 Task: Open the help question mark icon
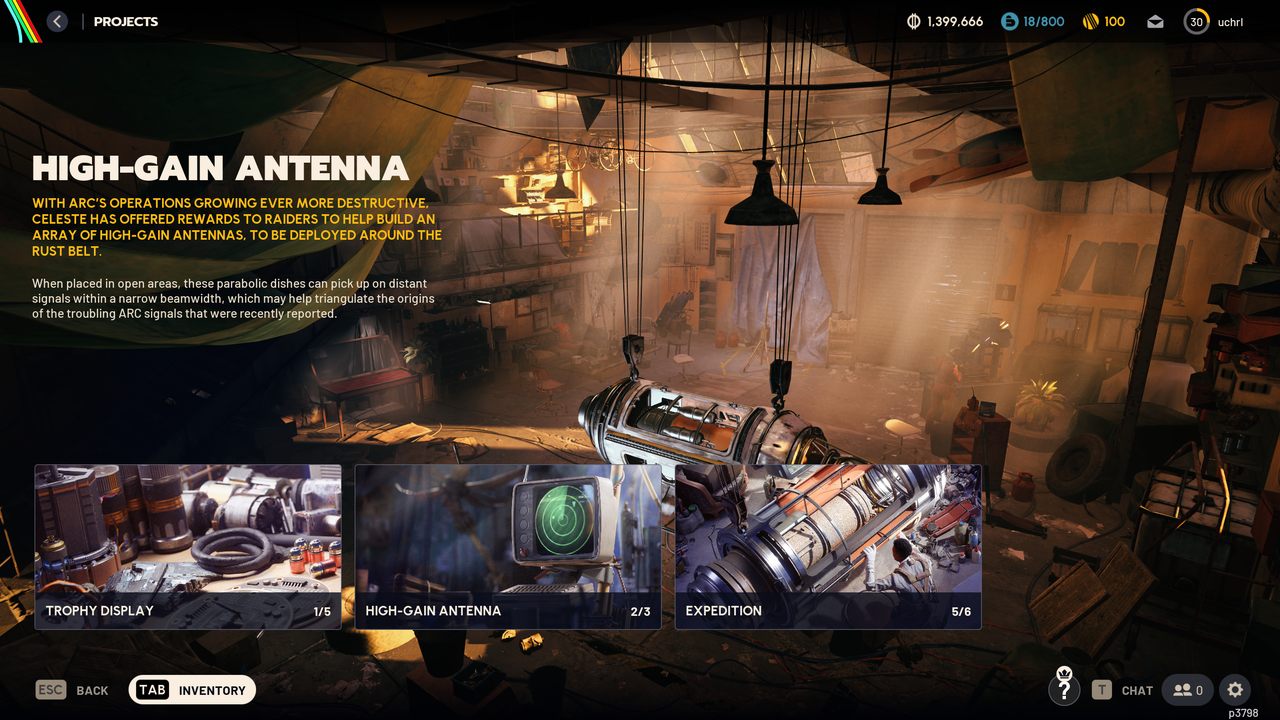tap(1064, 686)
